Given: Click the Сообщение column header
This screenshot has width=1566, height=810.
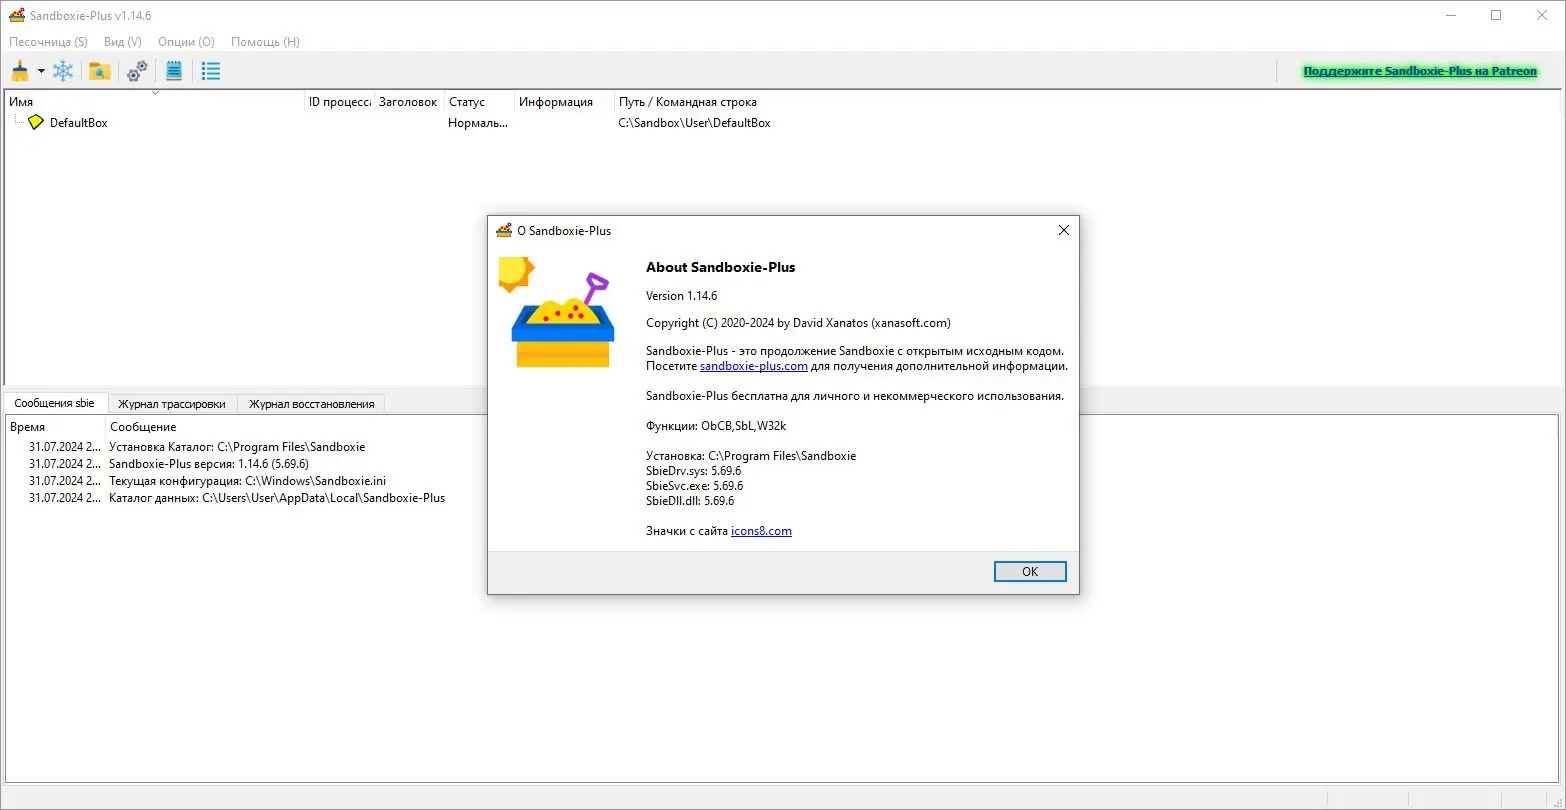Looking at the screenshot, I should pyautogui.click(x=143, y=427).
